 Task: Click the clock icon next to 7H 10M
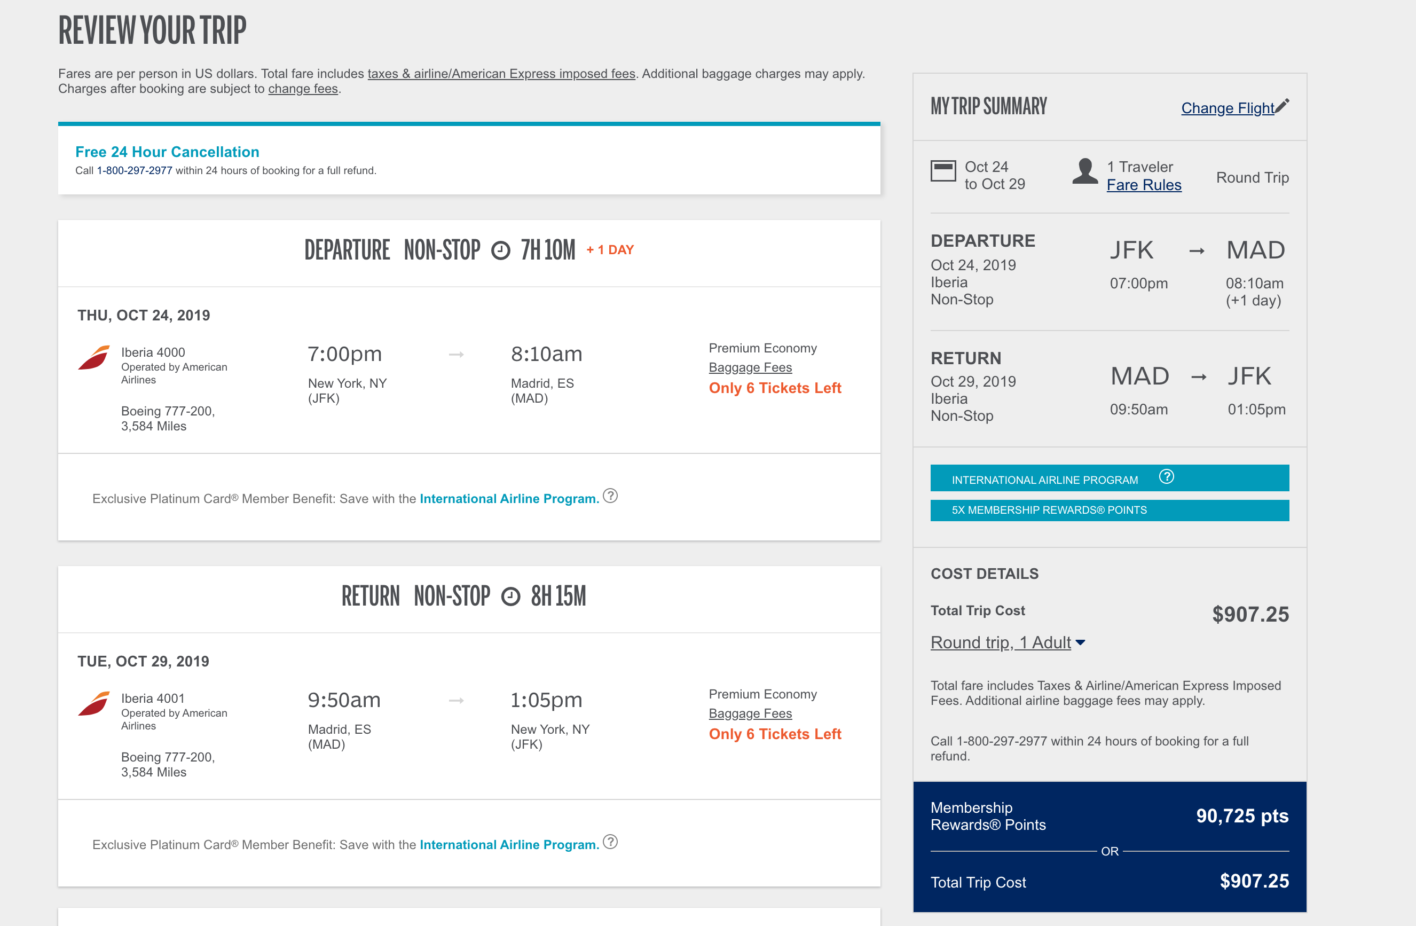tap(501, 249)
